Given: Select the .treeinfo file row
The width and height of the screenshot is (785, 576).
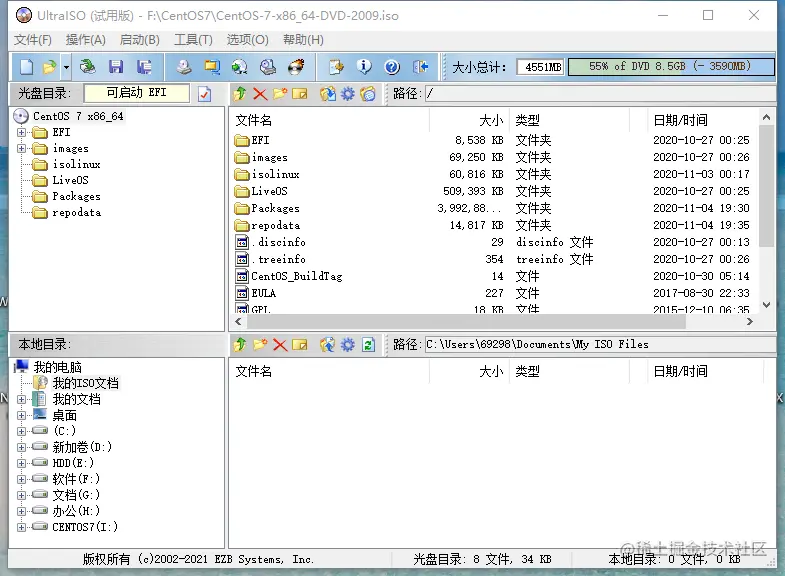Looking at the screenshot, I should (x=493, y=259).
